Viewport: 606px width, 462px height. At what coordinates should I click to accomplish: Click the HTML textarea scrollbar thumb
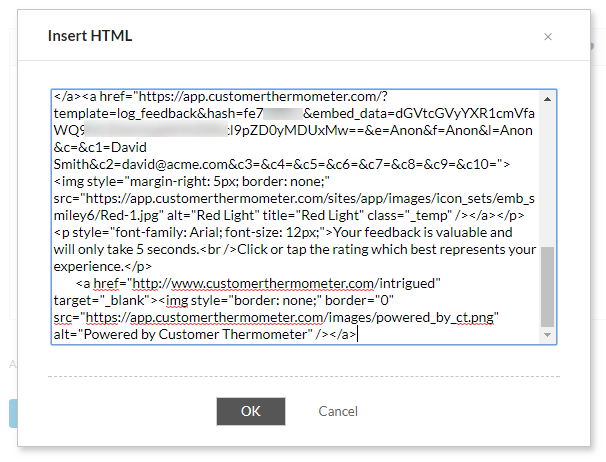(x=547, y=287)
